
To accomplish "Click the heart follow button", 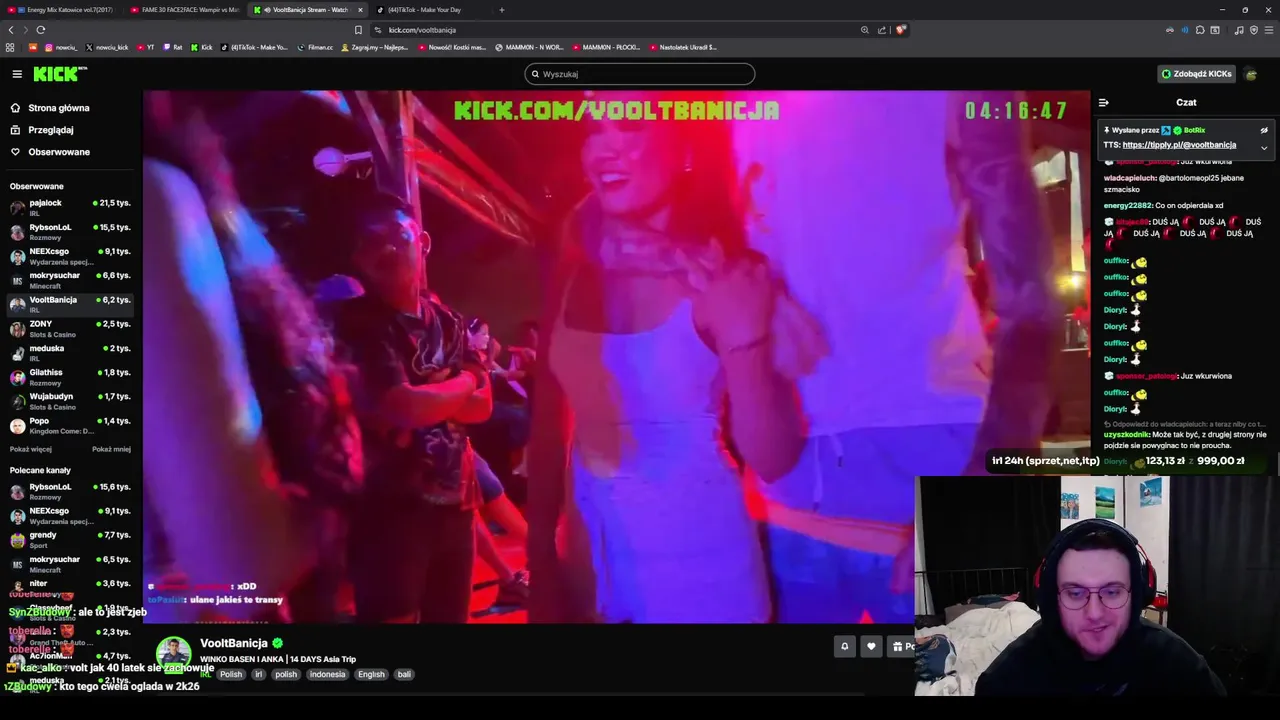I will coord(871,646).
